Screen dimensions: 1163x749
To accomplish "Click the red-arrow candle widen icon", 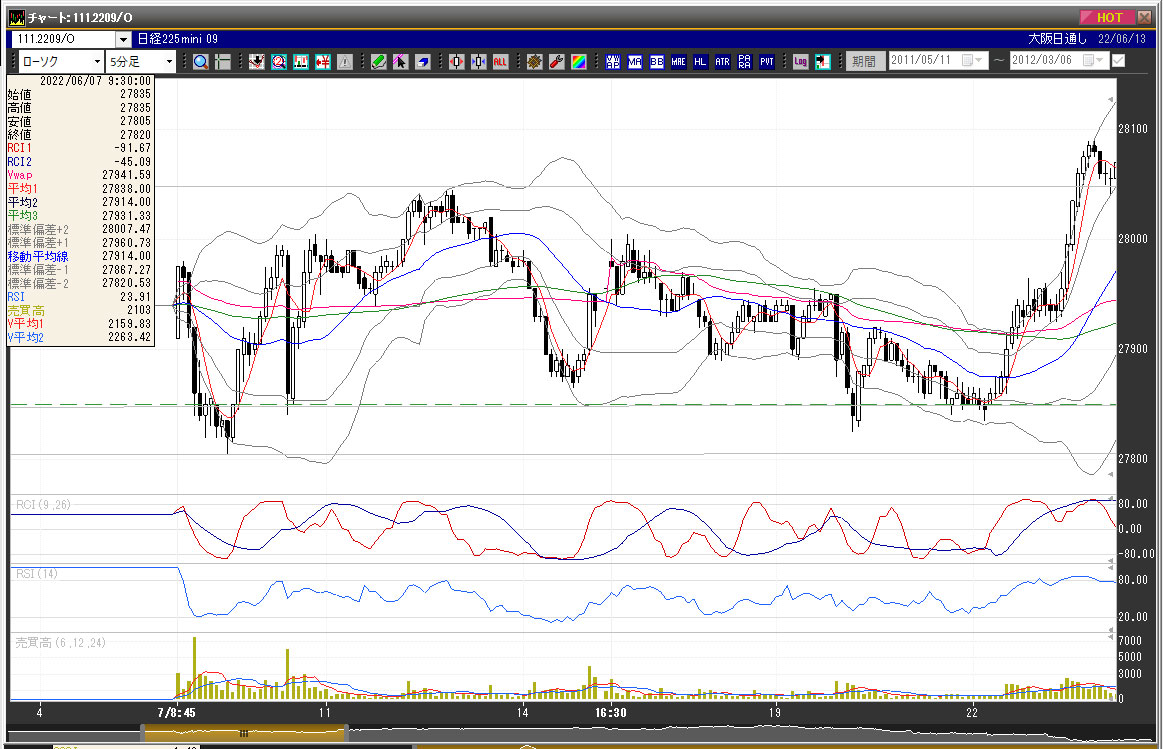I will tap(457, 62).
